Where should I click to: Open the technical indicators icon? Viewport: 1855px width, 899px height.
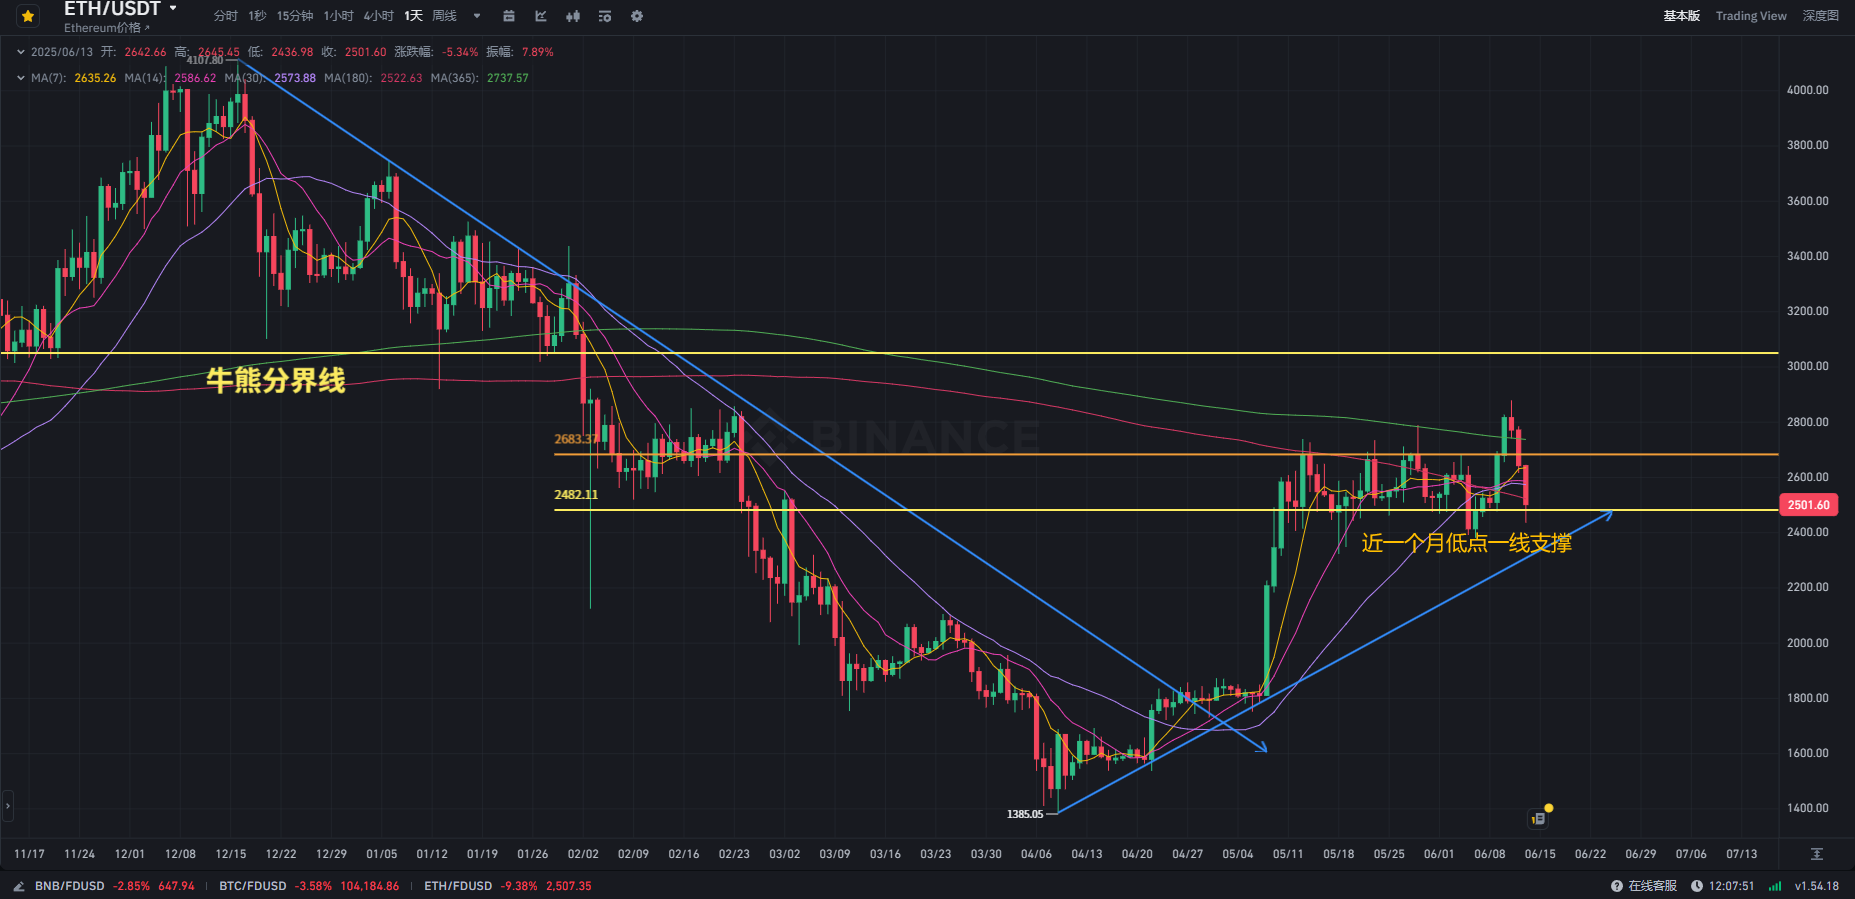point(605,16)
